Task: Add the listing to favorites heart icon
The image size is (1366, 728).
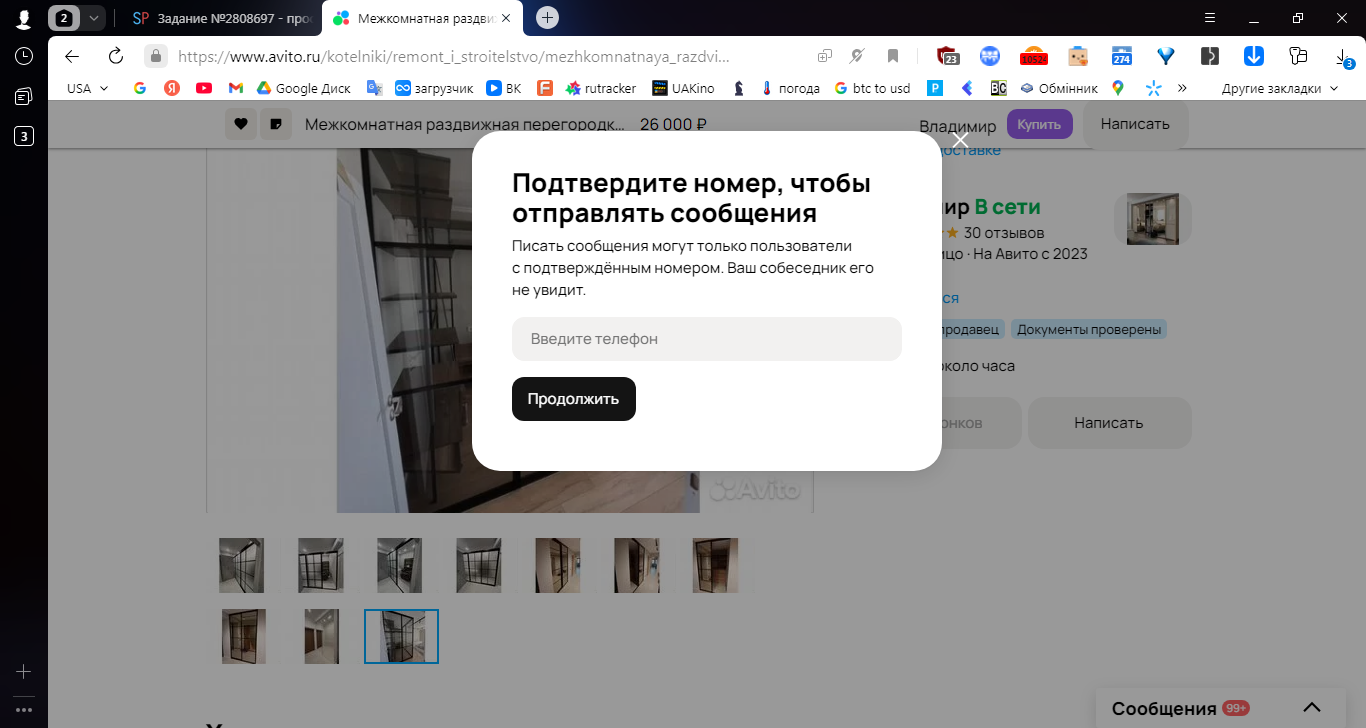Action: pos(240,124)
